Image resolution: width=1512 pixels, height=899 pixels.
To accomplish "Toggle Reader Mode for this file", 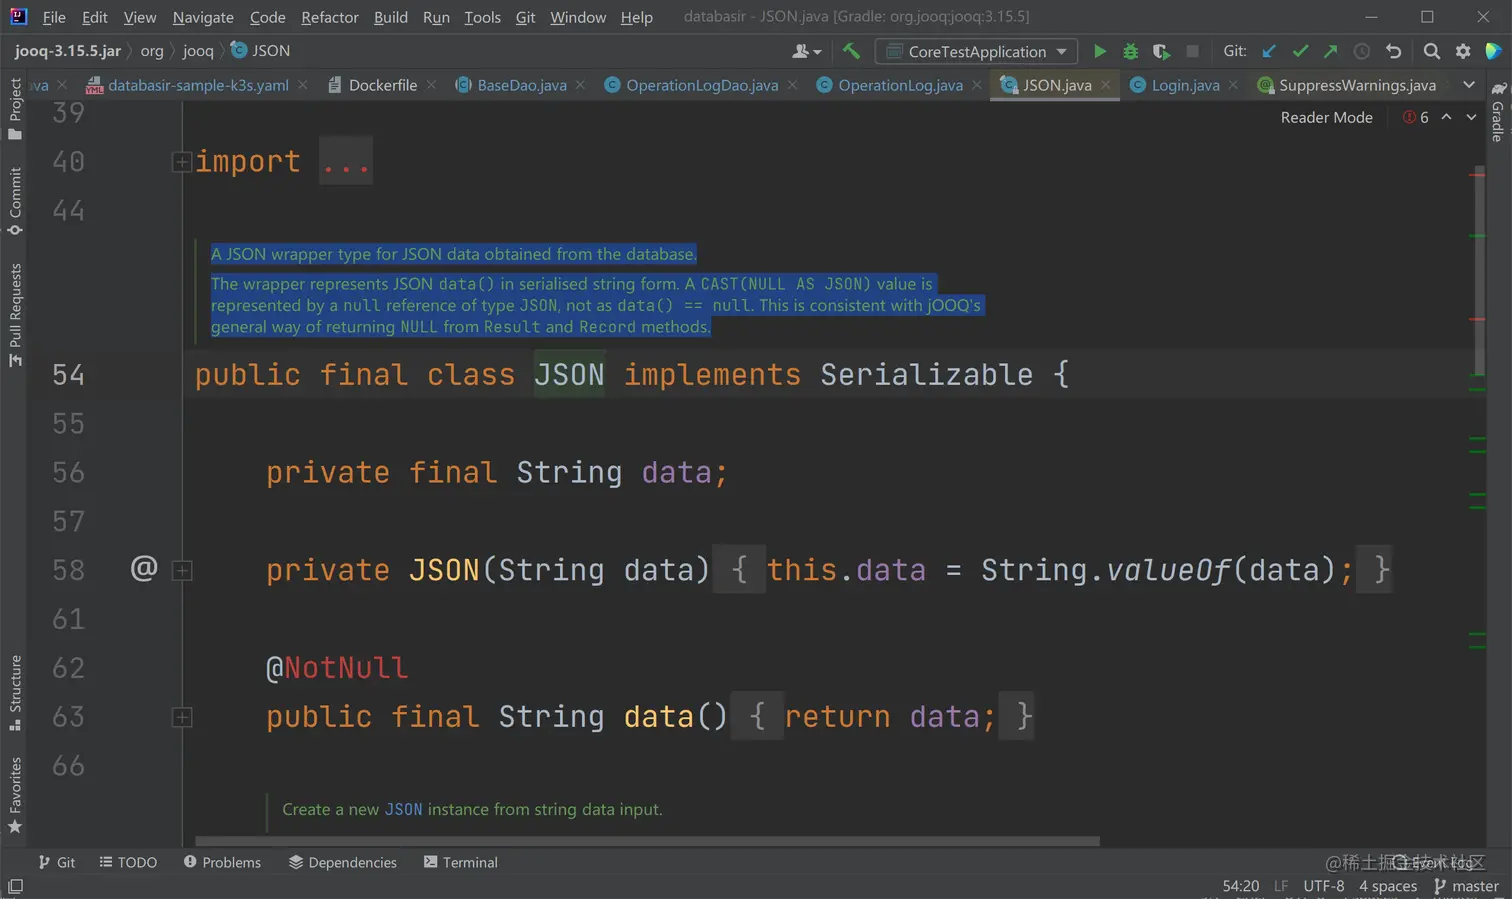I will tap(1326, 117).
